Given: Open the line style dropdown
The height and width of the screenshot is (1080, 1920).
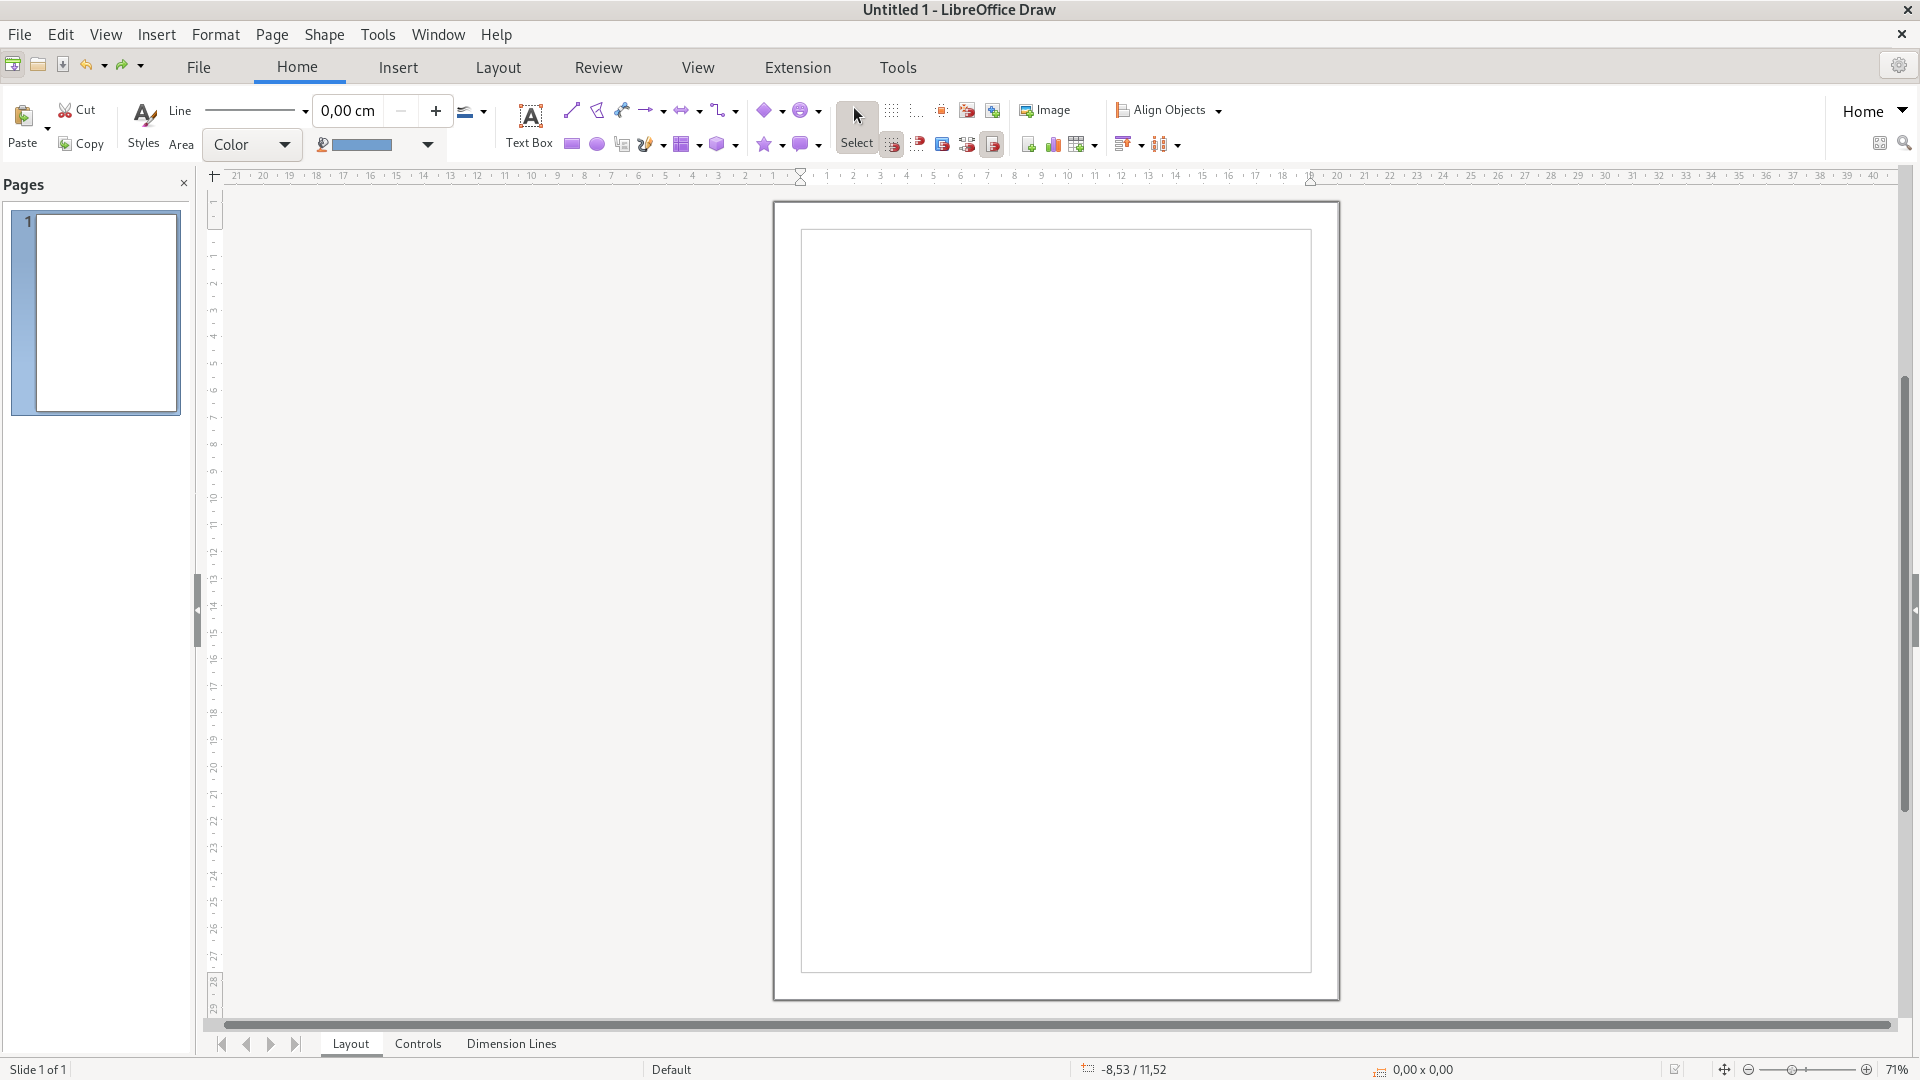Looking at the screenshot, I should [x=256, y=111].
